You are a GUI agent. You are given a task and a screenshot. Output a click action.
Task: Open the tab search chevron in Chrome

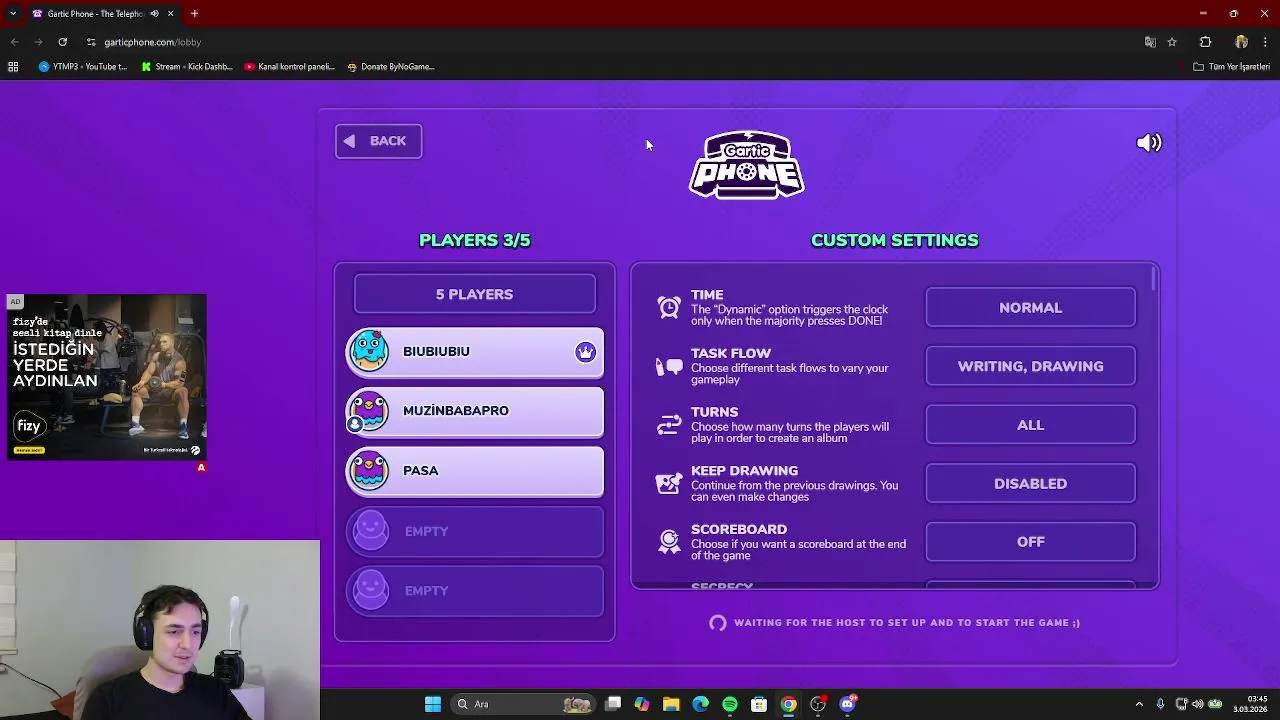click(13, 14)
